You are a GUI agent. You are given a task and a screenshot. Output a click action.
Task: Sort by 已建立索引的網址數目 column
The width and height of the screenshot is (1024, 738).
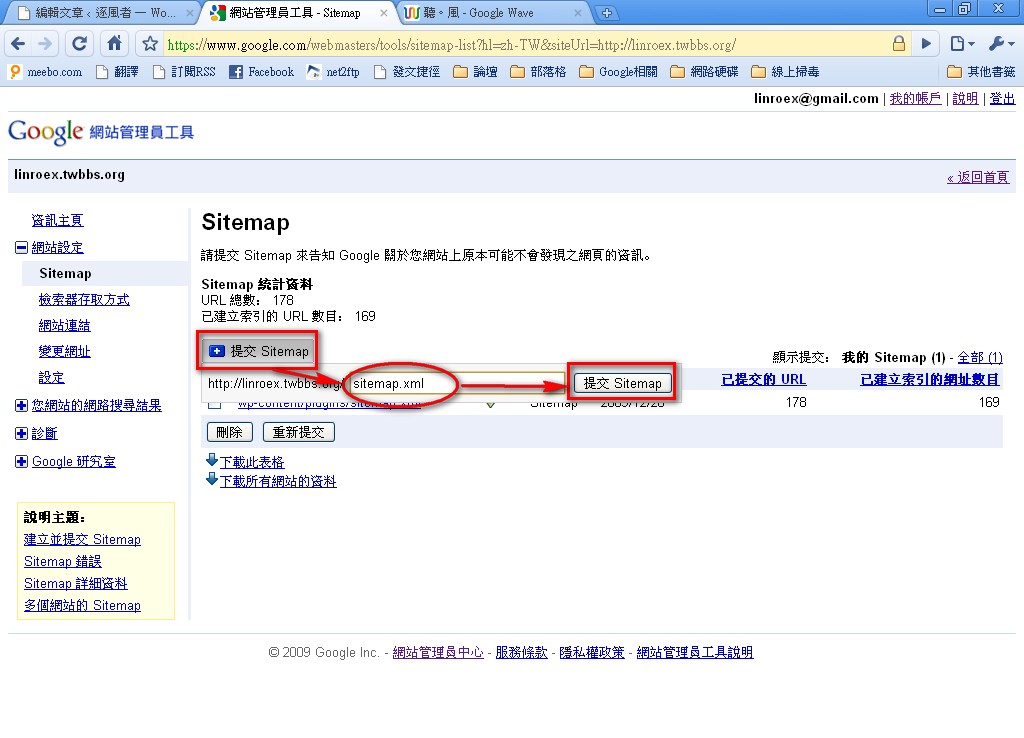coord(929,379)
